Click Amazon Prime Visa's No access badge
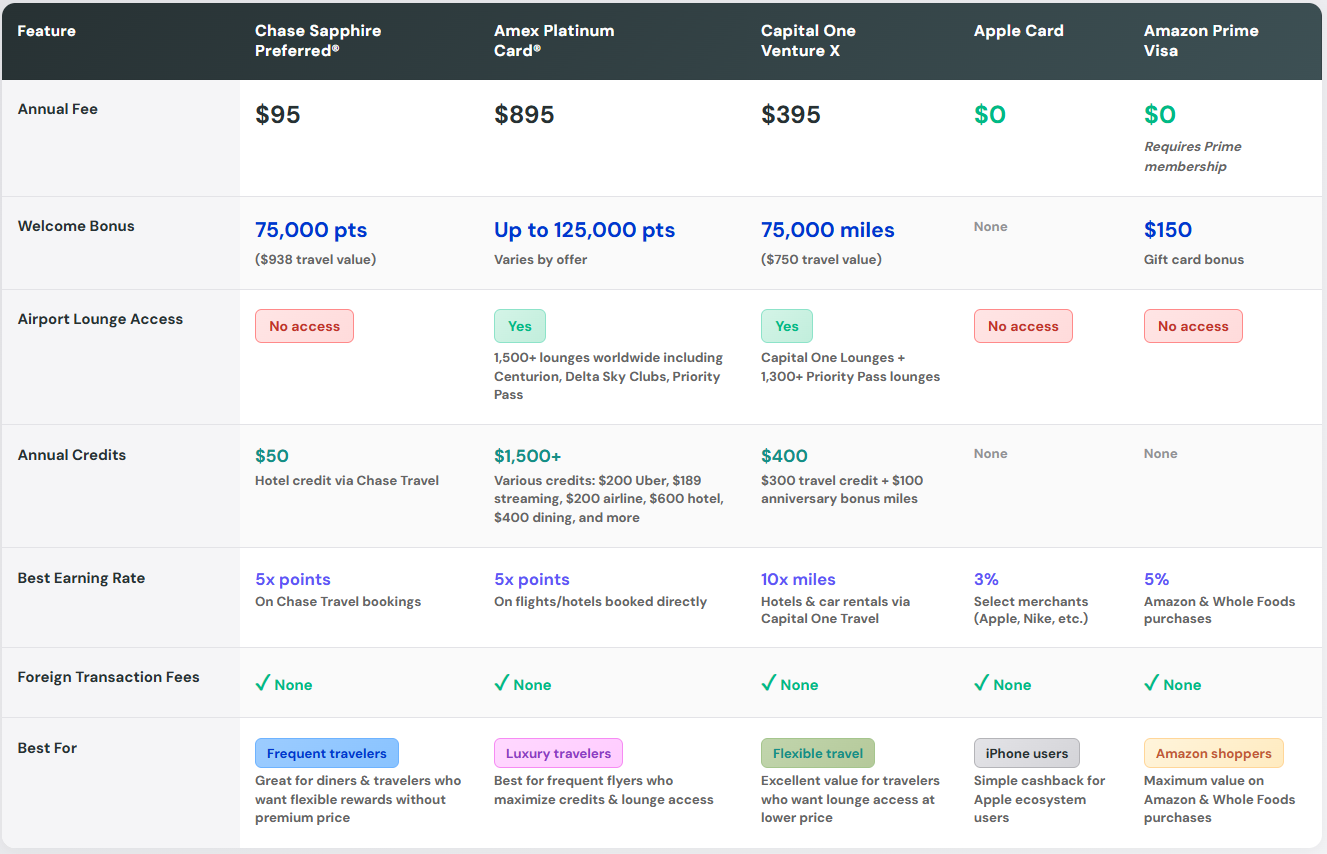1327x854 pixels. click(1193, 326)
